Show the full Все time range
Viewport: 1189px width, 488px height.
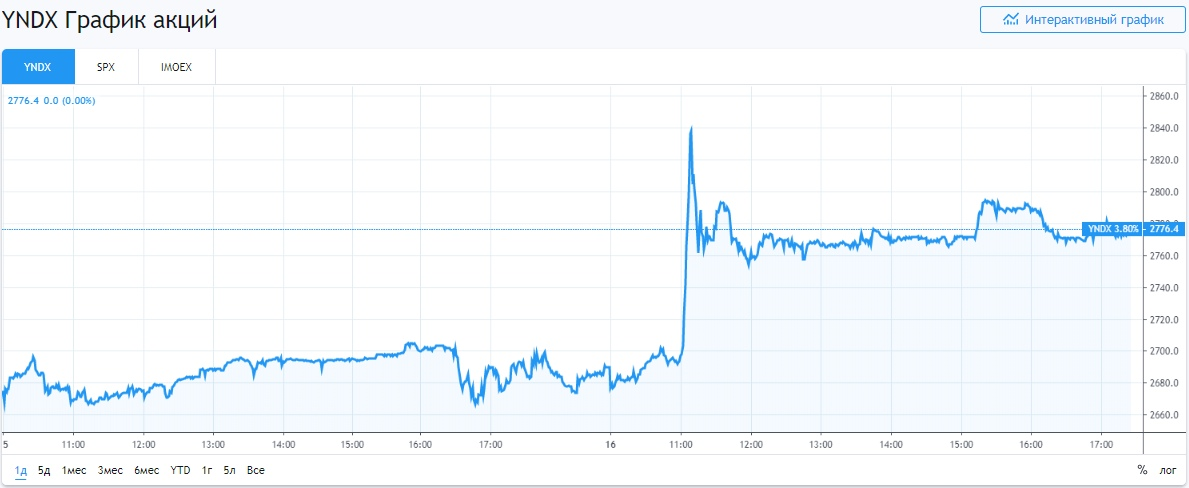click(x=255, y=470)
